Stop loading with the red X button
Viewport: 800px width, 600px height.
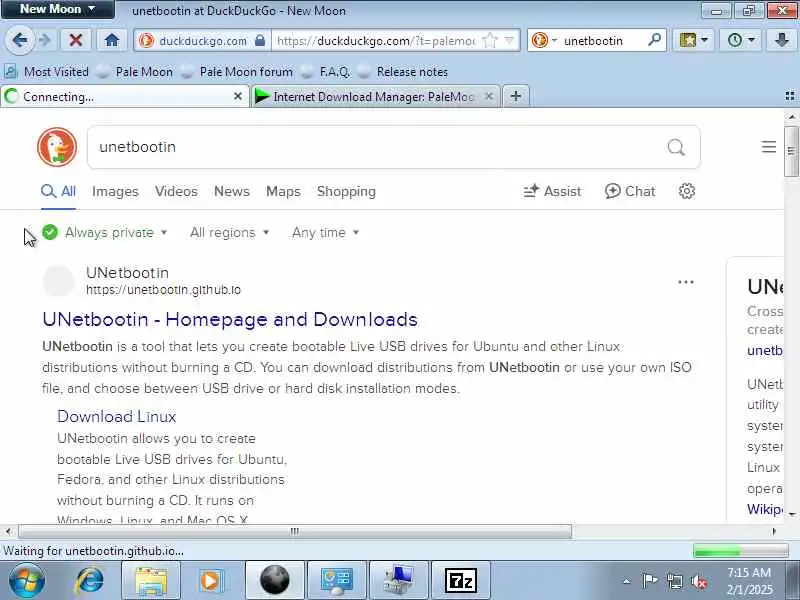pos(76,40)
